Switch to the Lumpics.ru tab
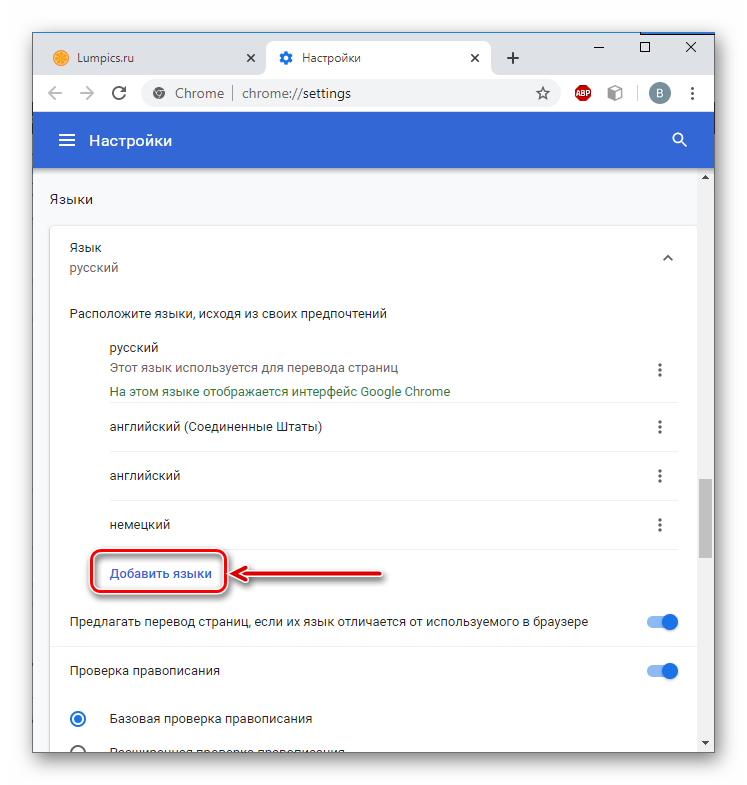Screen dimensions: 747x785 coord(149,58)
